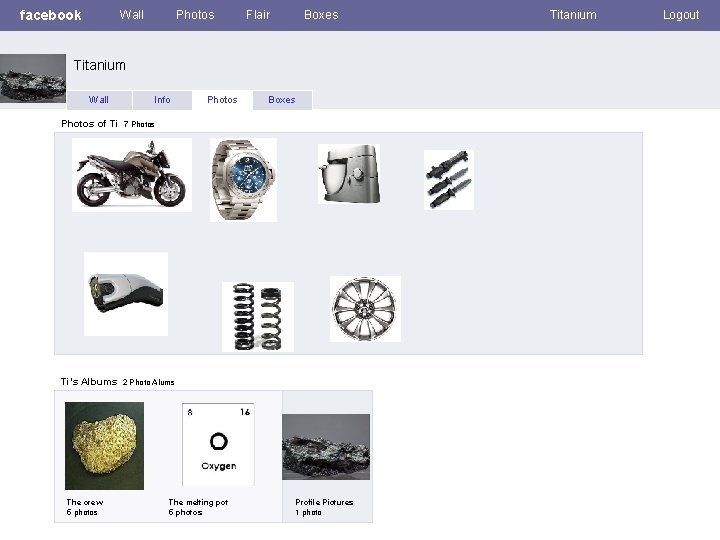720x540 pixels.
Task: Open the kitchen stand mixer photo
Action: click(349, 174)
